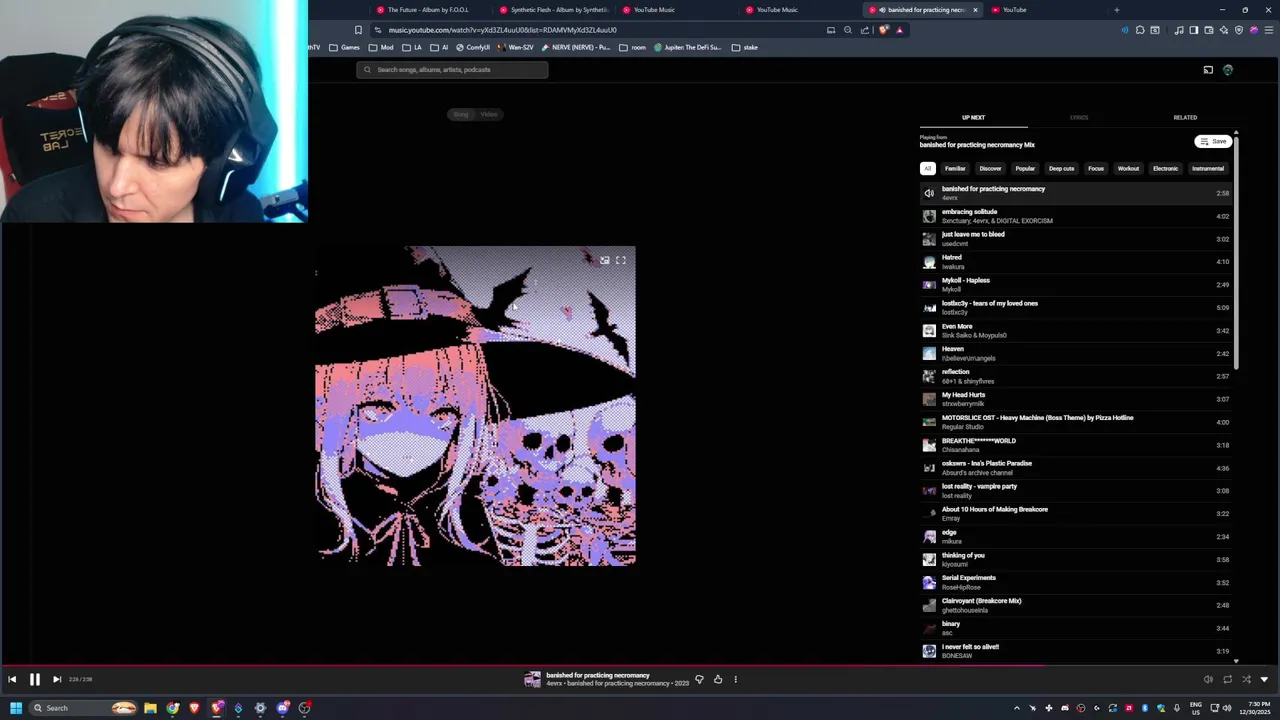The height and width of the screenshot is (720, 1280).
Task: Open the LYRICS tab
Action: coord(1079,117)
